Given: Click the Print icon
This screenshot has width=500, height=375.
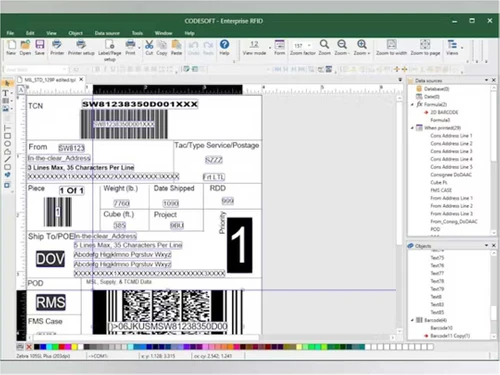Looking at the screenshot, I should pyautogui.click(x=130, y=44).
